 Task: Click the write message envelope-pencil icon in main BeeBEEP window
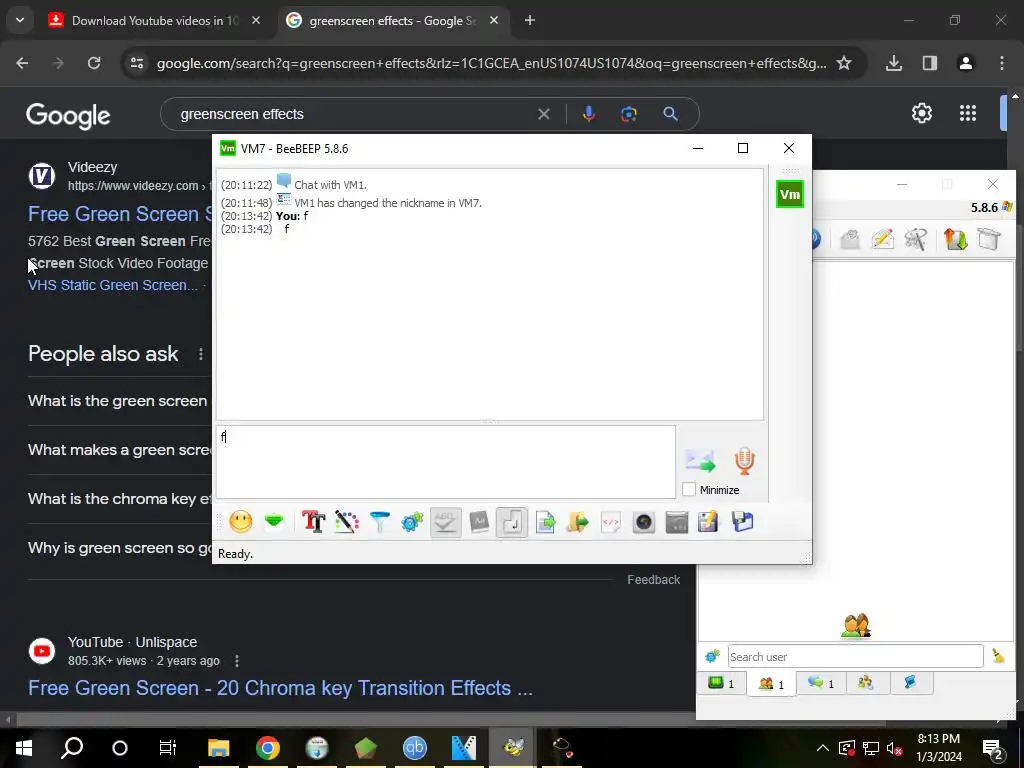tap(882, 239)
